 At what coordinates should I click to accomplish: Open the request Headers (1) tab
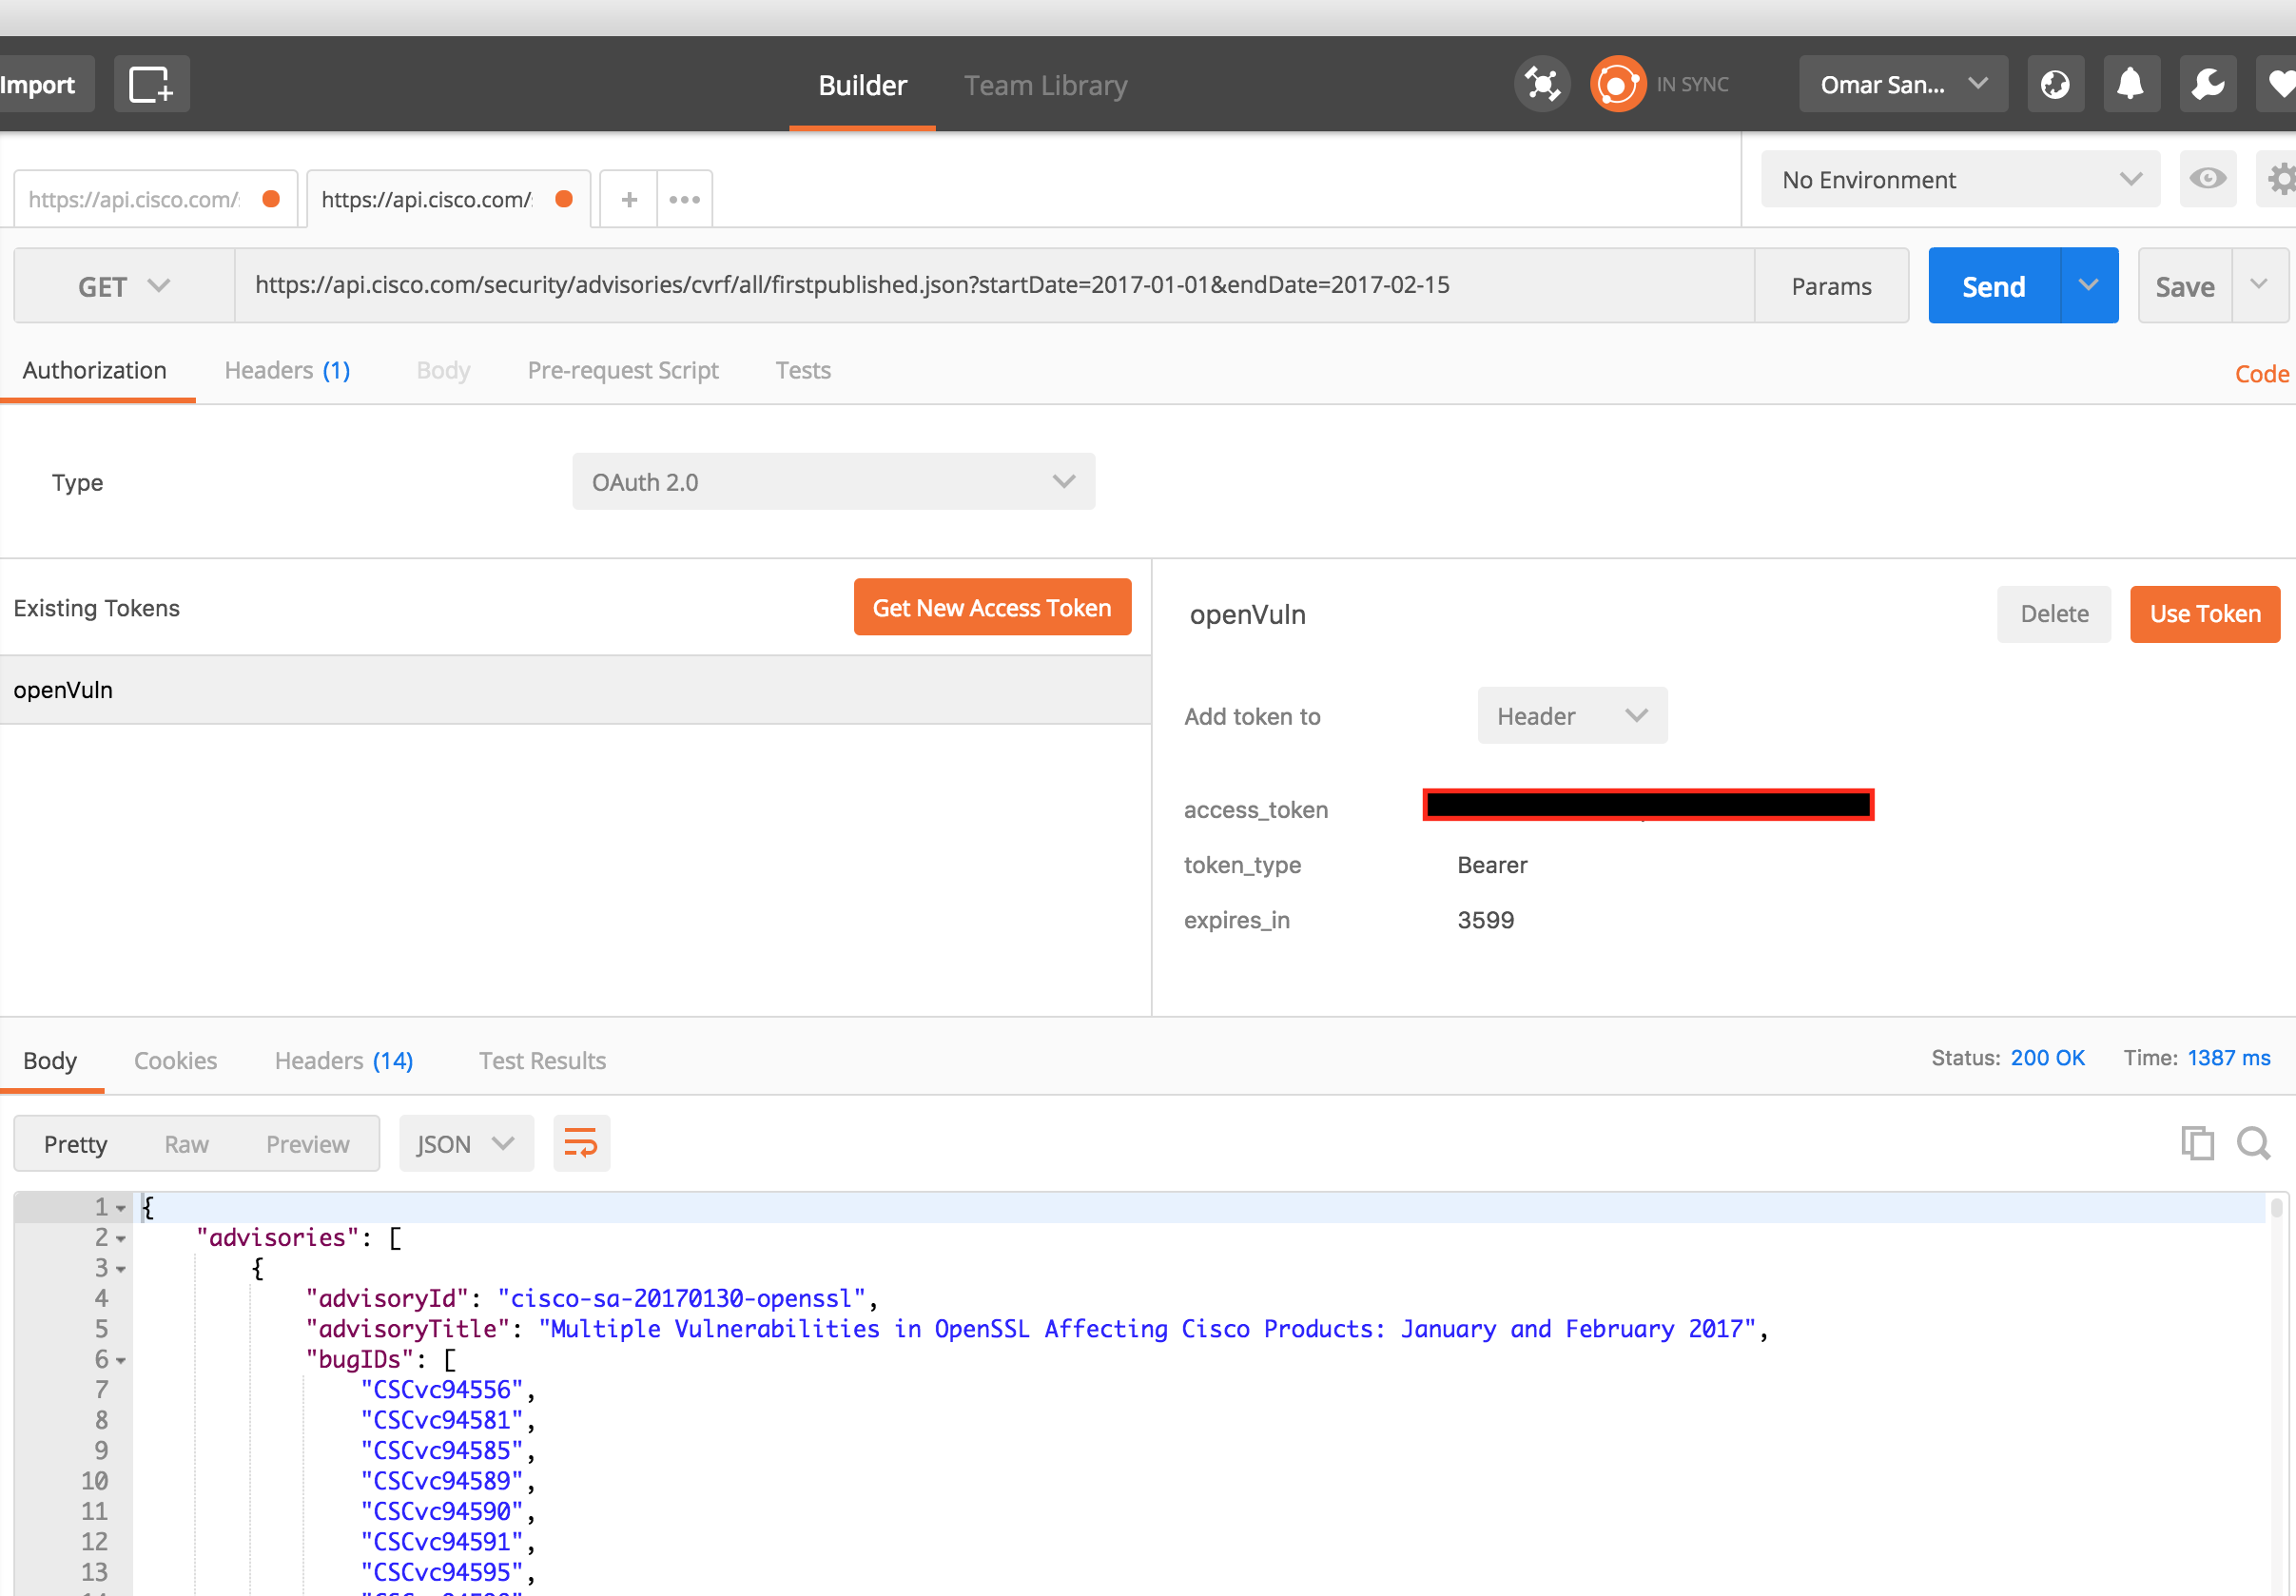(x=287, y=370)
